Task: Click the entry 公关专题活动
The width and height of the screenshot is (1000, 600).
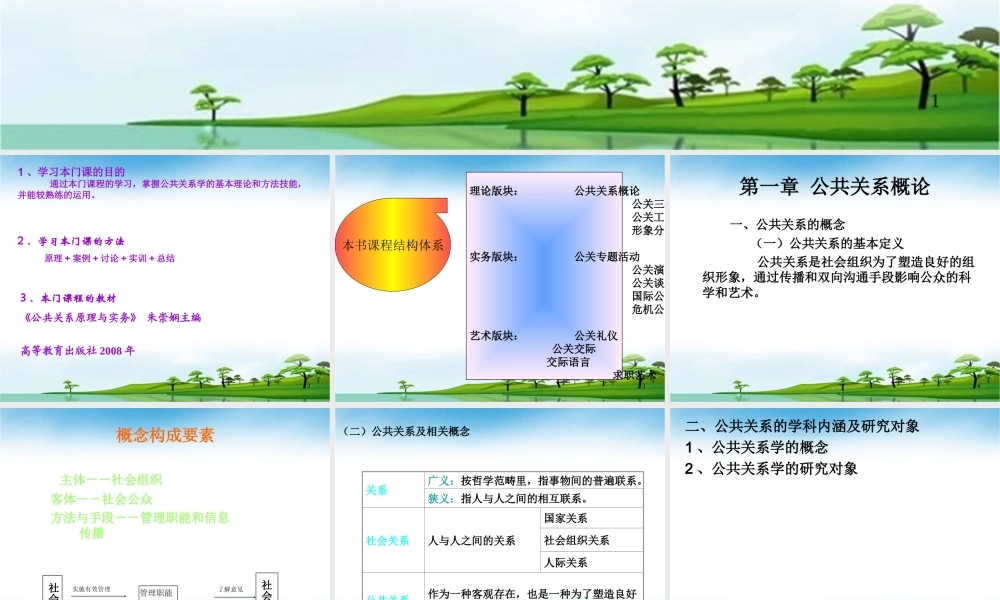Action: point(607,257)
